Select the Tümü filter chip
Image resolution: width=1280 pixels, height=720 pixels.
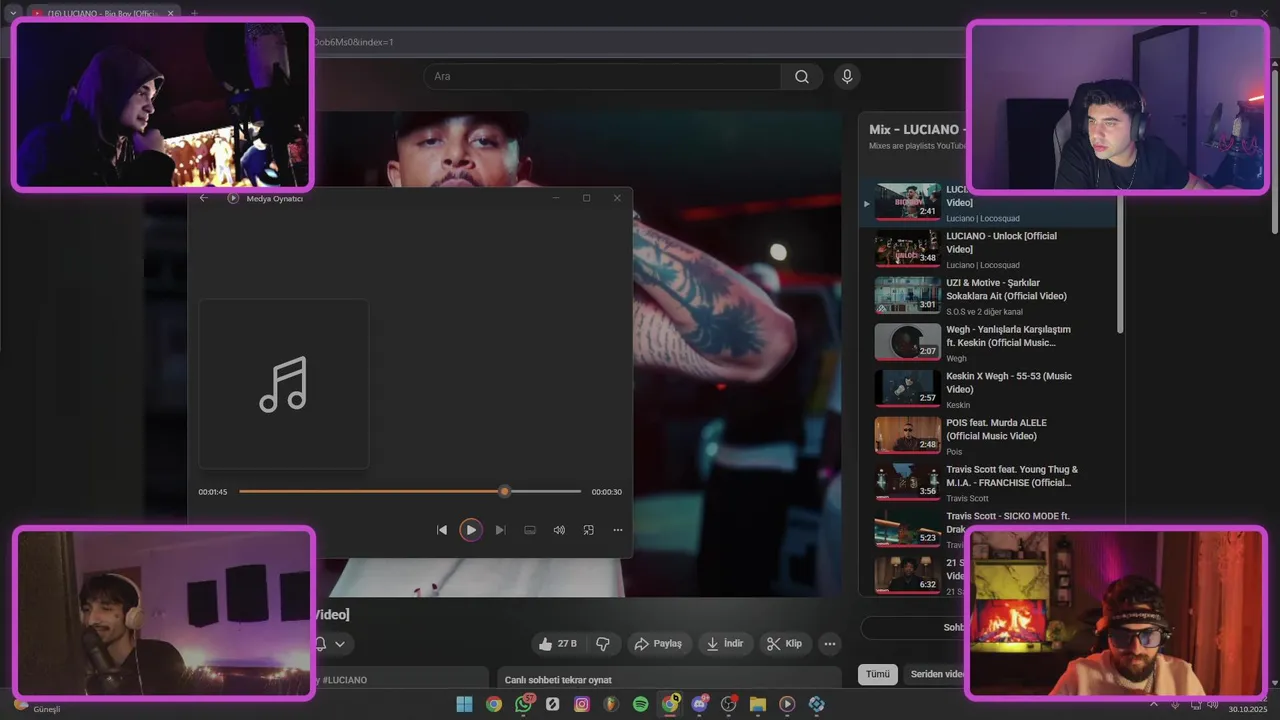point(877,674)
